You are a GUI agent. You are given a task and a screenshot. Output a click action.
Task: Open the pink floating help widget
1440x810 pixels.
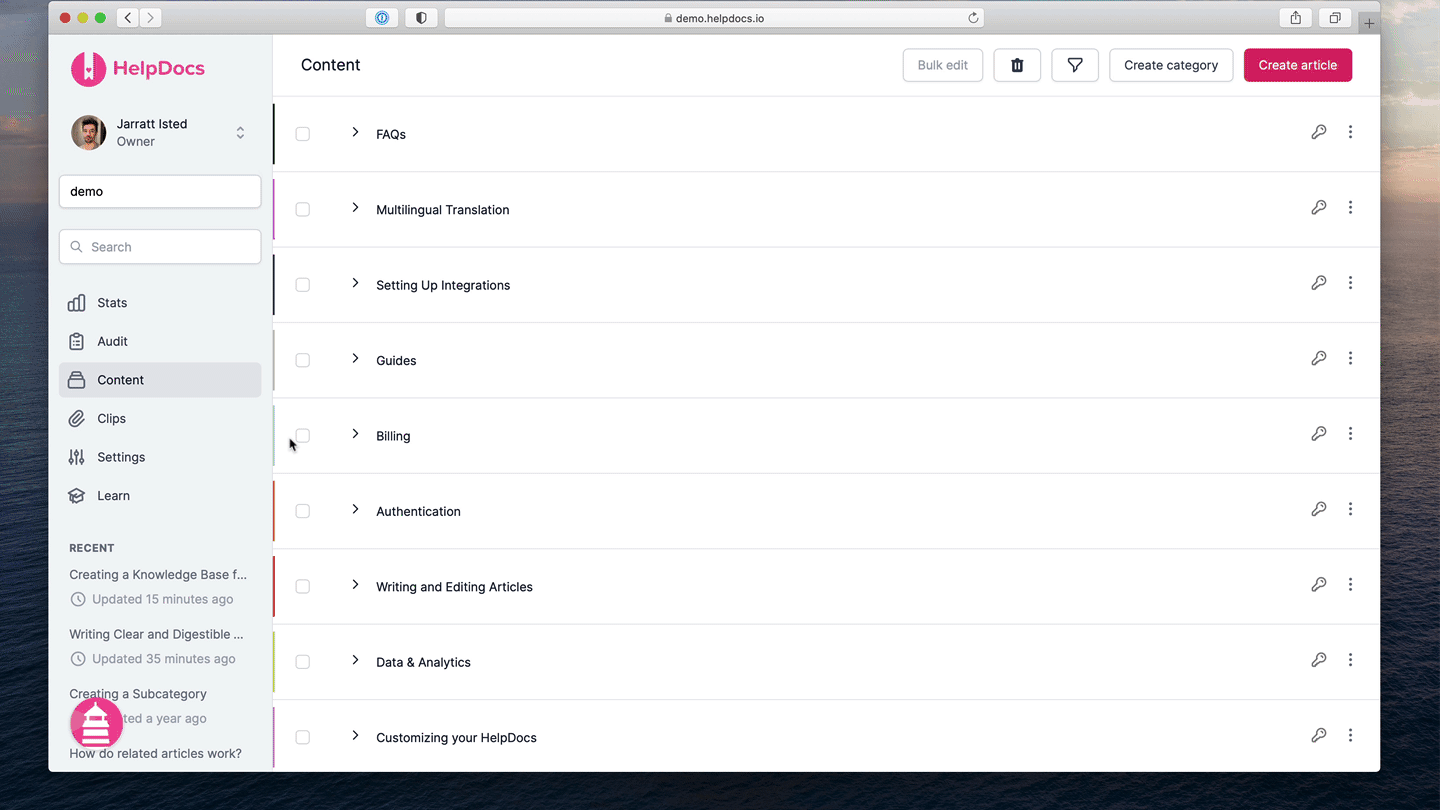click(96, 723)
